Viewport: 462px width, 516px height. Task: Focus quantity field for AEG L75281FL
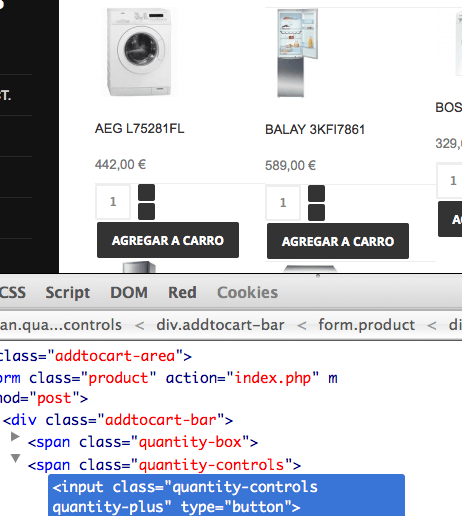click(x=113, y=202)
